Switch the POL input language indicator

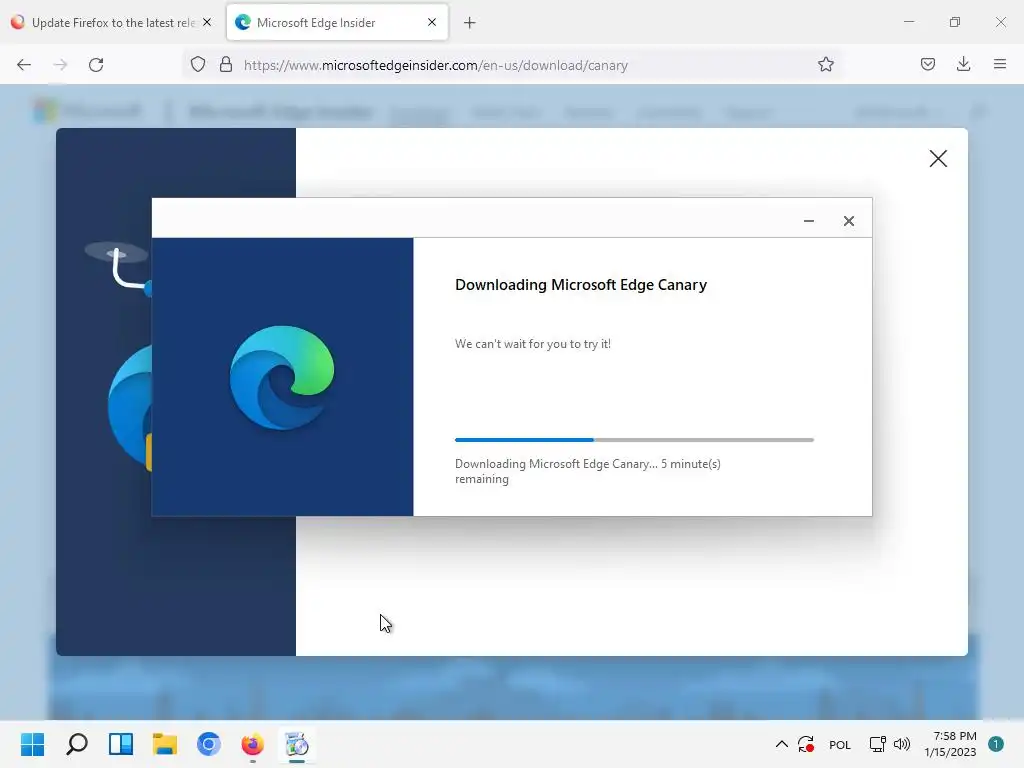840,744
